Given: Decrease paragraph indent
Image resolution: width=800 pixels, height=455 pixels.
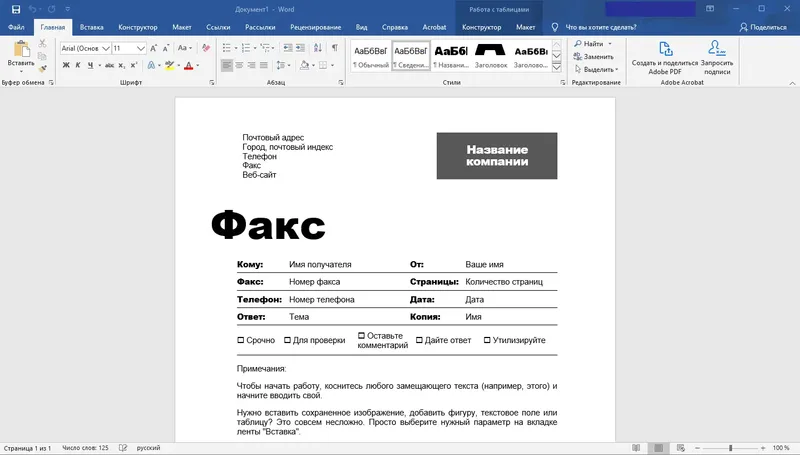Looking at the screenshot, I should click(x=288, y=48).
